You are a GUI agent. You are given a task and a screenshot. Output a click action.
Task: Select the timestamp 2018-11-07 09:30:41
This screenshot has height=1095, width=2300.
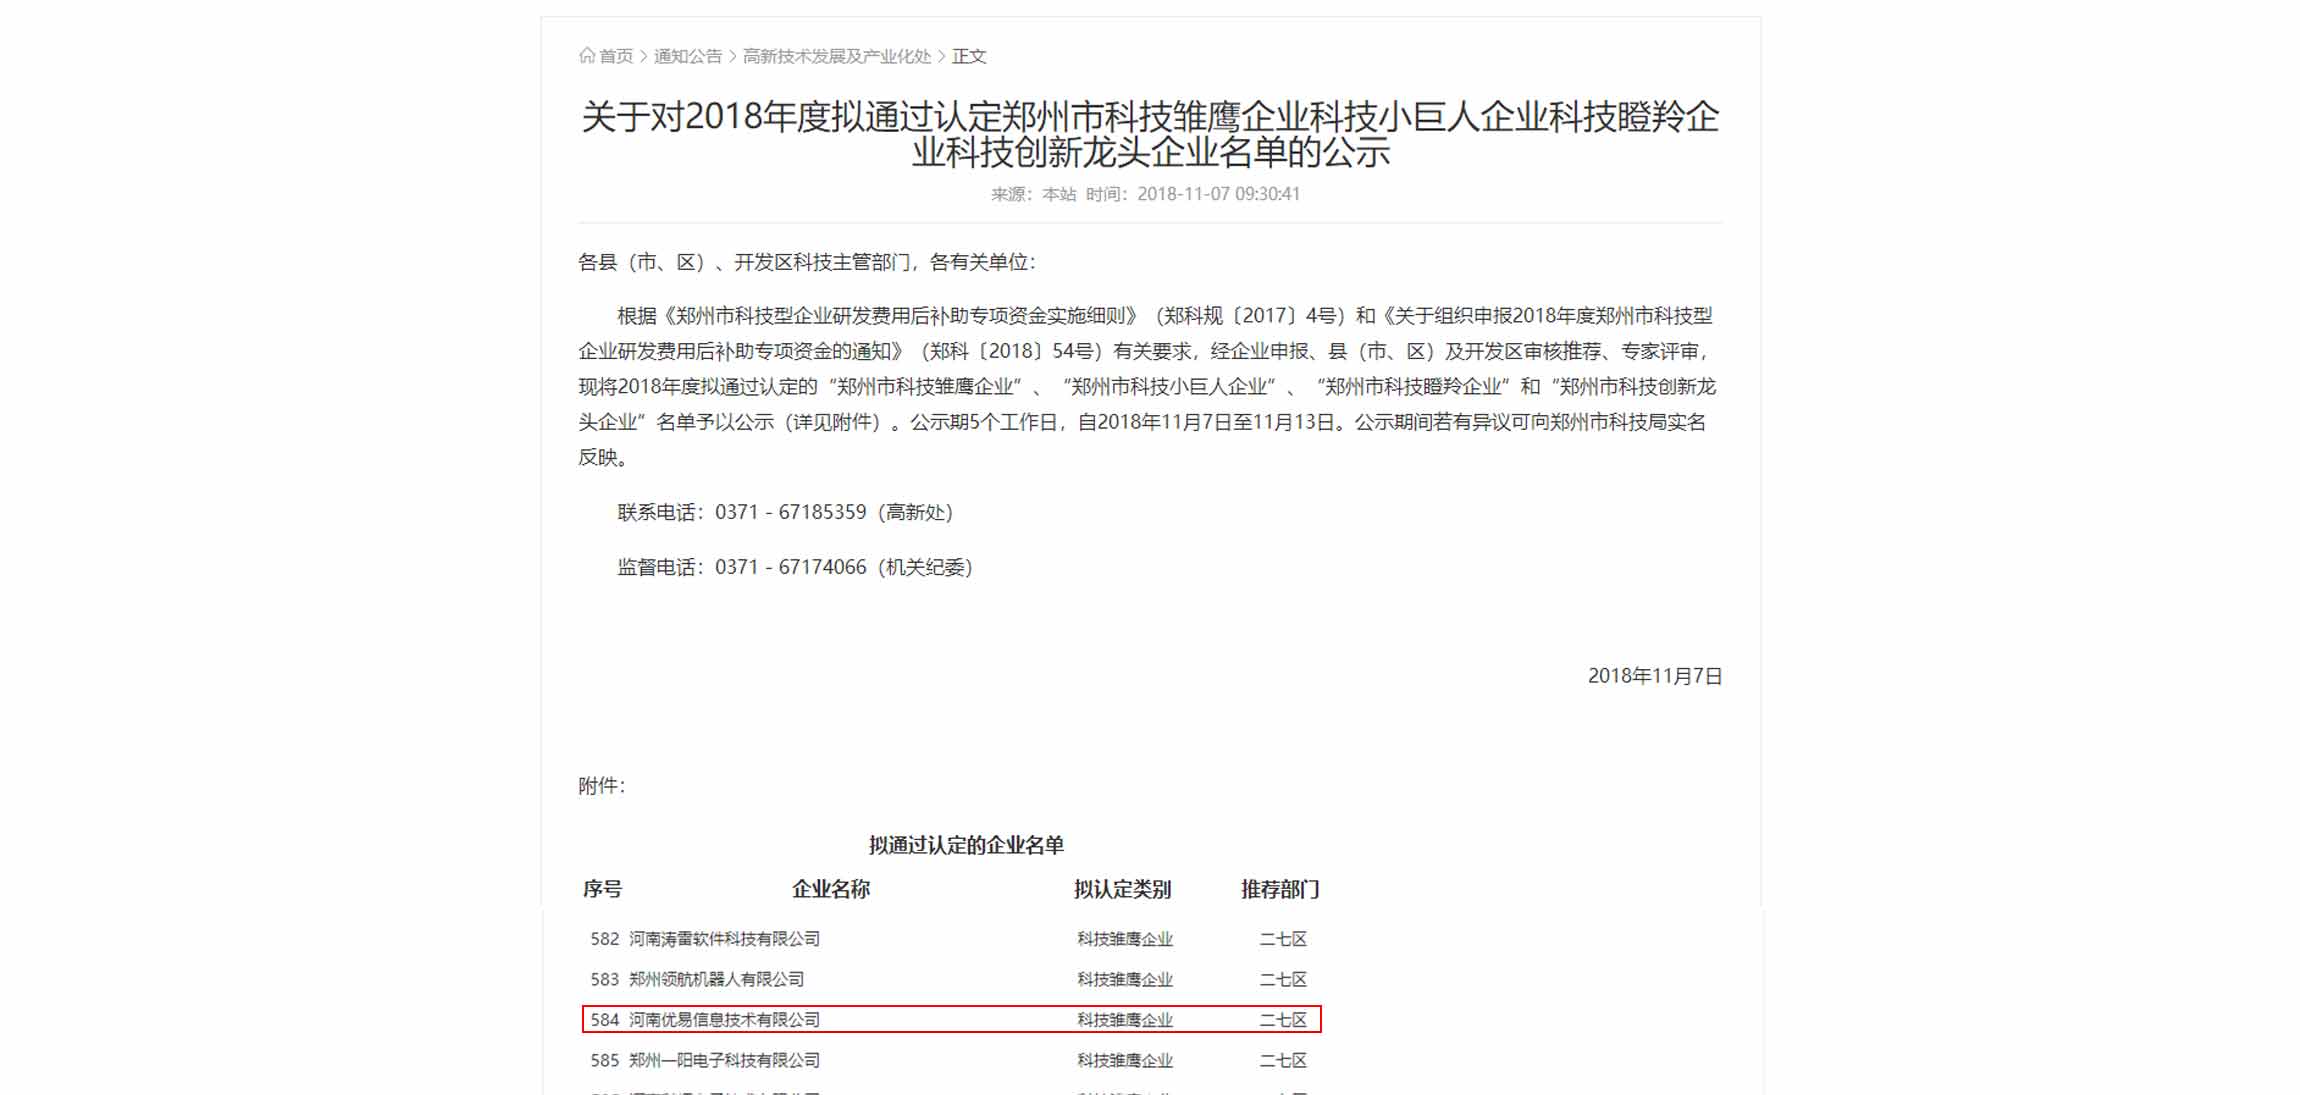pos(1218,194)
